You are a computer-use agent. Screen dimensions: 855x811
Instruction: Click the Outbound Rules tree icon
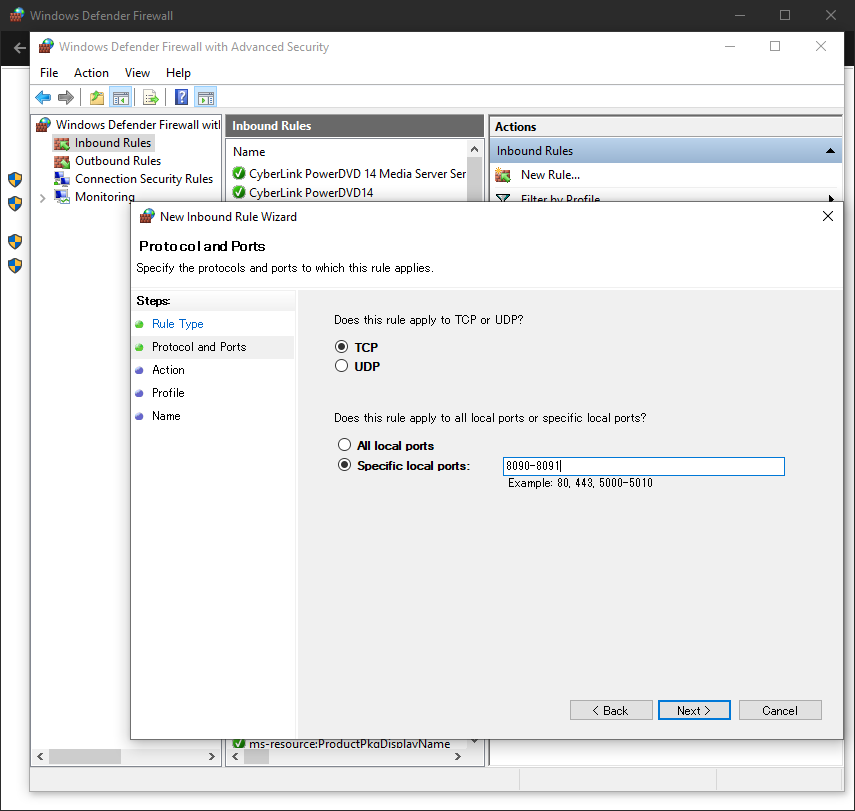[x=62, y=161]
